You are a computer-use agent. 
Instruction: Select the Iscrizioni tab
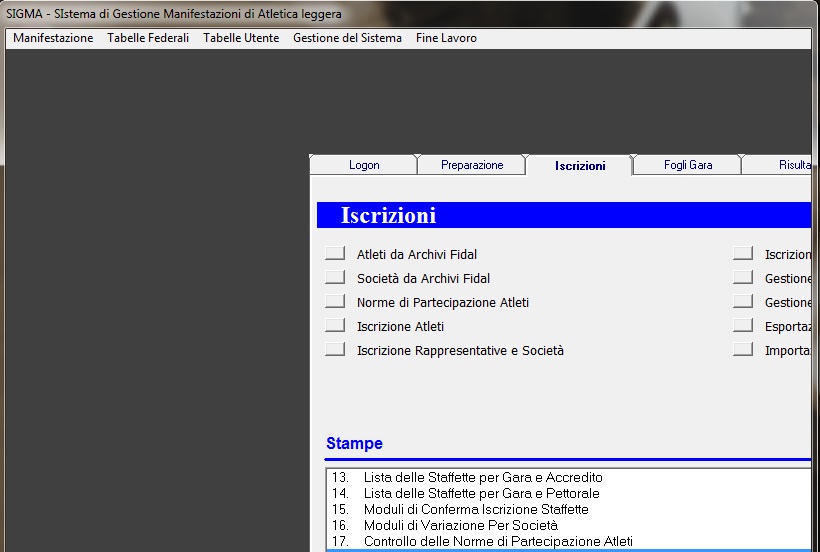pyautogui.click(x=580, y=166)
